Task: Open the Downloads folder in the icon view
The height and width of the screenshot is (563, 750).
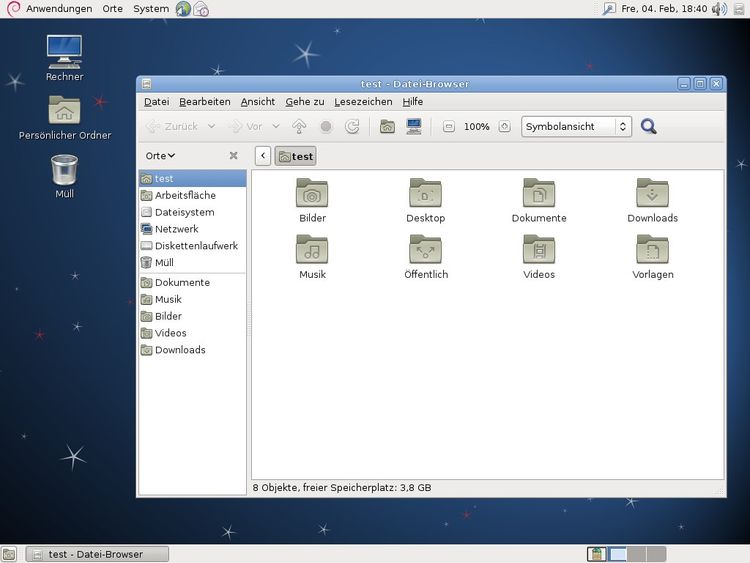Action: point(652,200)
